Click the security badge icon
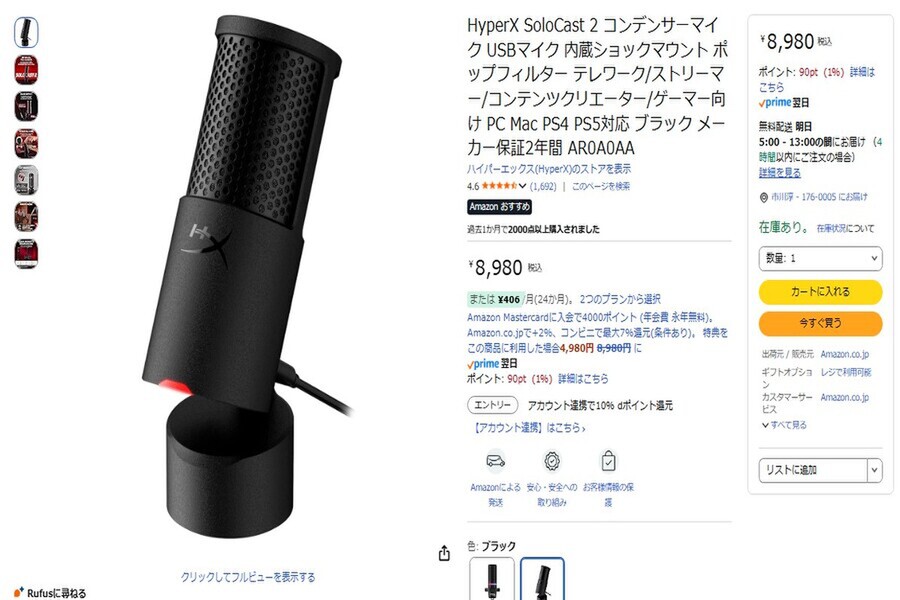The height and width of the screenshot is (600, 900). point(552,460)
